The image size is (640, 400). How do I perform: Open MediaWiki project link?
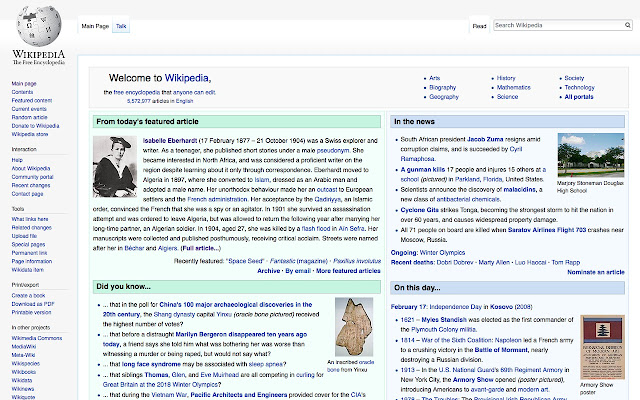pyautogui.click(x=24, y=347)
